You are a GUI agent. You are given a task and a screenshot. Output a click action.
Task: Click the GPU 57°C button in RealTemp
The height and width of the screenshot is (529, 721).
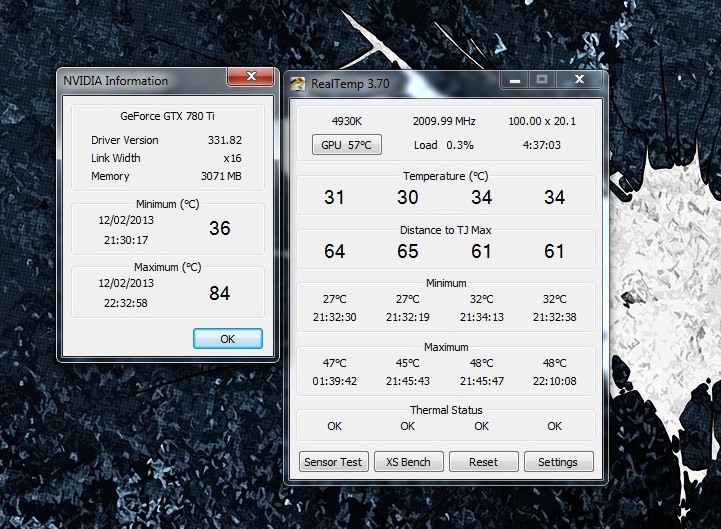click(347, 145)
